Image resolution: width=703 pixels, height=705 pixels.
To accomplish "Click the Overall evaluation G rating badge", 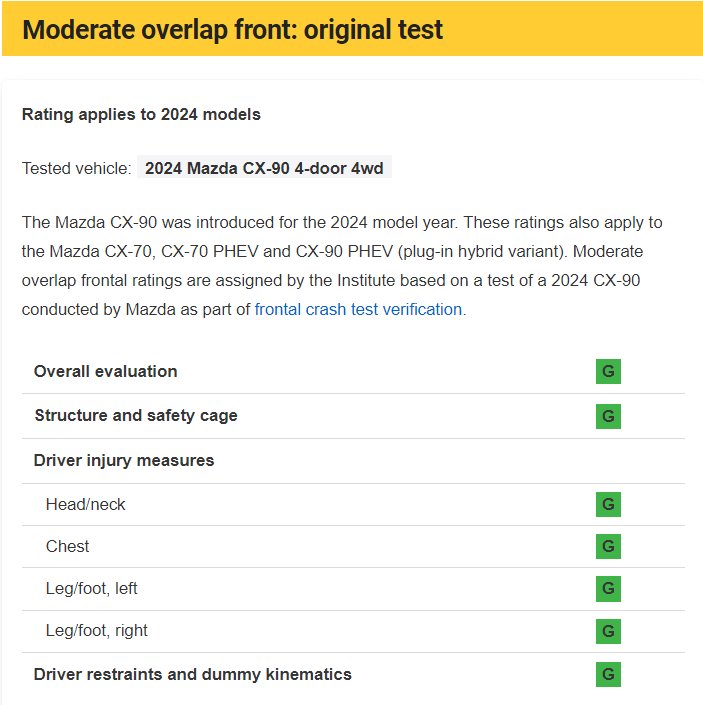I will pyautogui.click(x=608, y=372).
